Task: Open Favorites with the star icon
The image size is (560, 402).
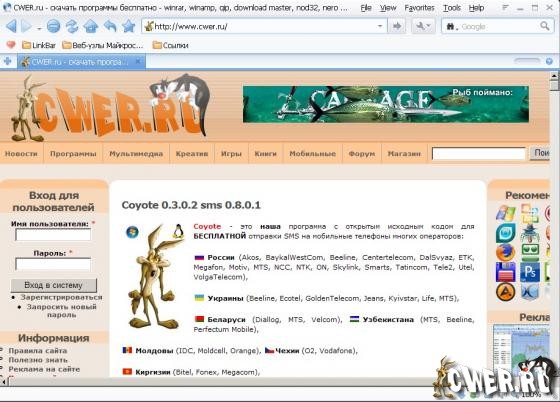Action: (129, 26)
